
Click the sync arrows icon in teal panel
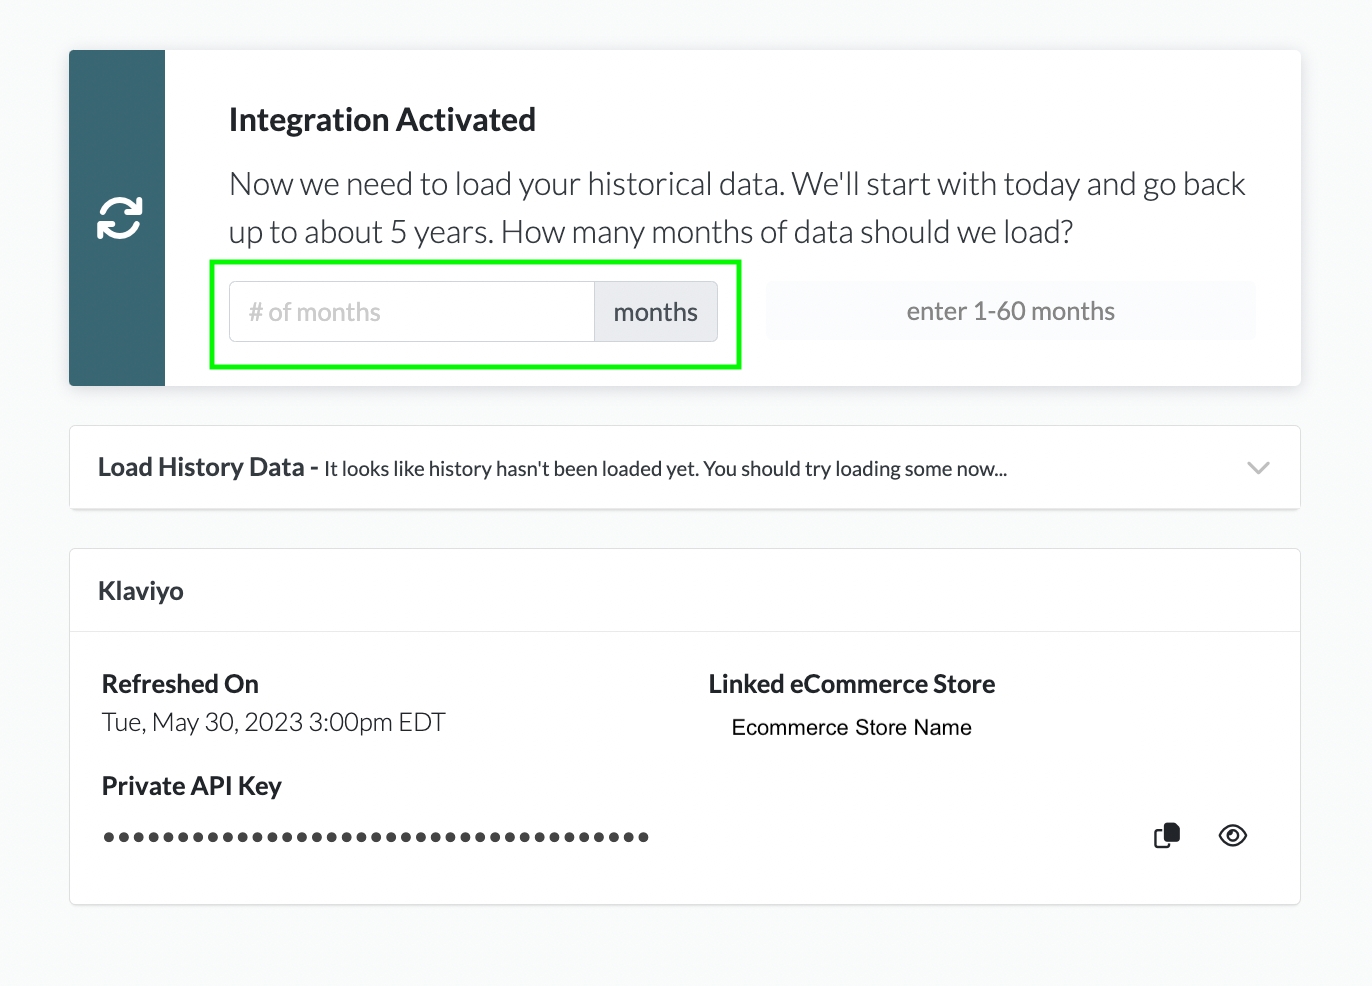pyautogui.click(x=119, y=218)
